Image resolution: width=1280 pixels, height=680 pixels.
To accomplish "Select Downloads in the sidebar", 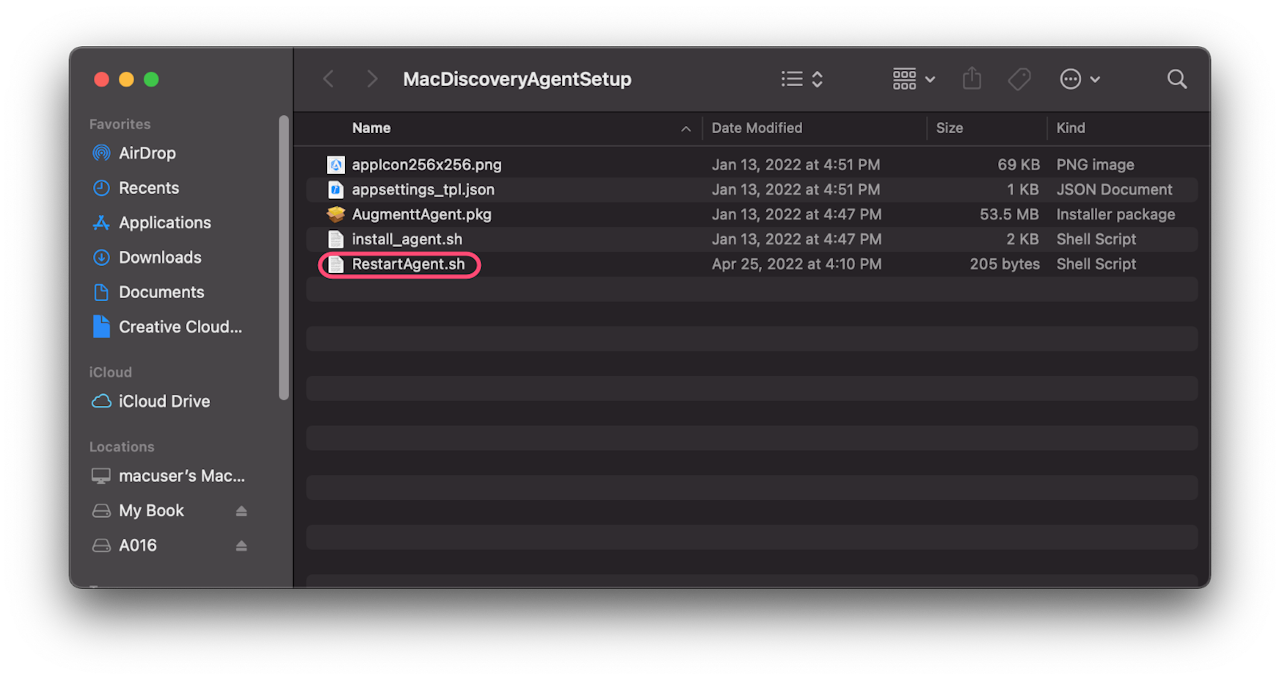I will coord(160,257).
